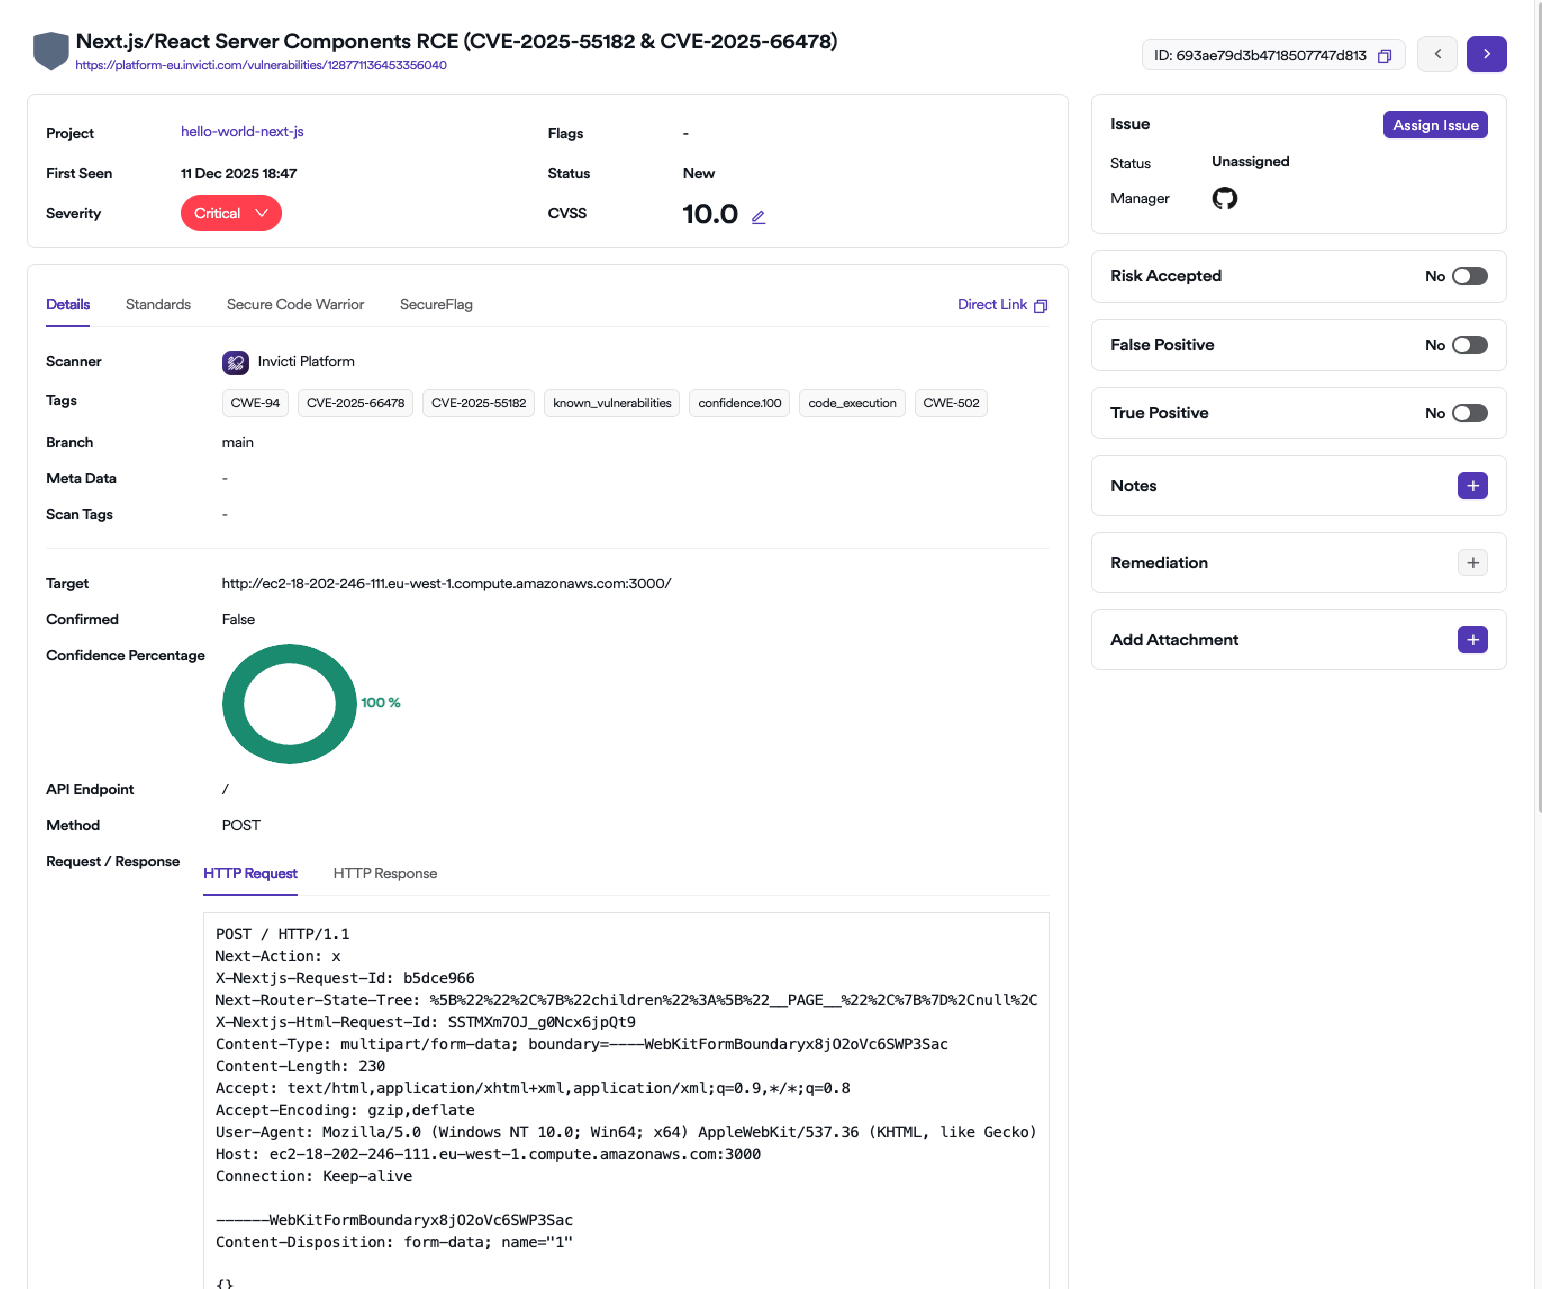Click the shield icon beside the vulnerability title
1542x1289 pixels.
pos(50,51)
